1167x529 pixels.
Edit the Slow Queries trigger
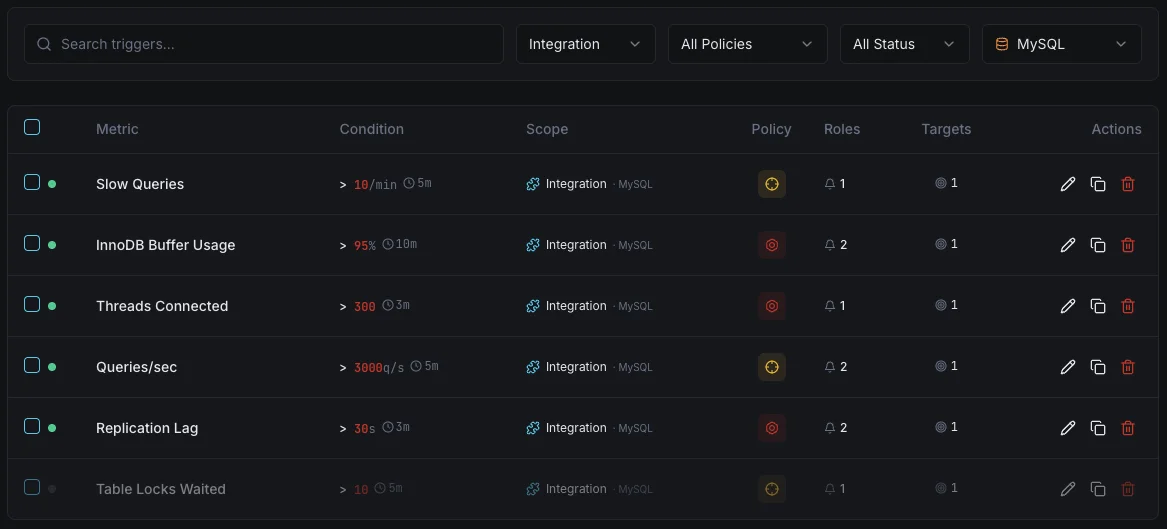pyautogui.click(x=1067, y=184)
